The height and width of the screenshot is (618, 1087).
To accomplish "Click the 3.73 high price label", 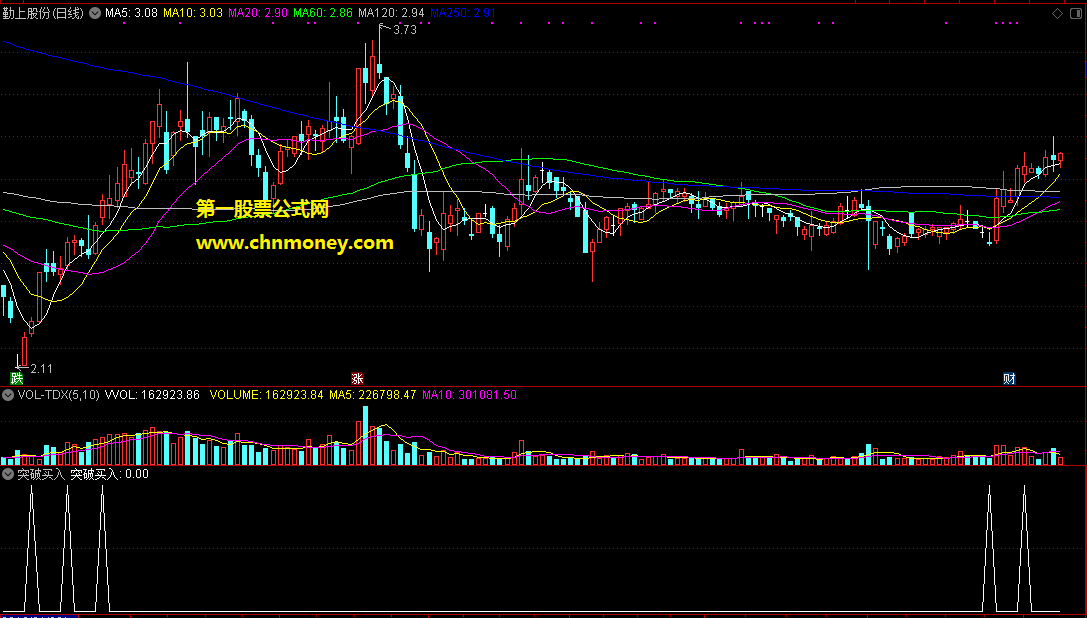I will (x=405, y=30).
